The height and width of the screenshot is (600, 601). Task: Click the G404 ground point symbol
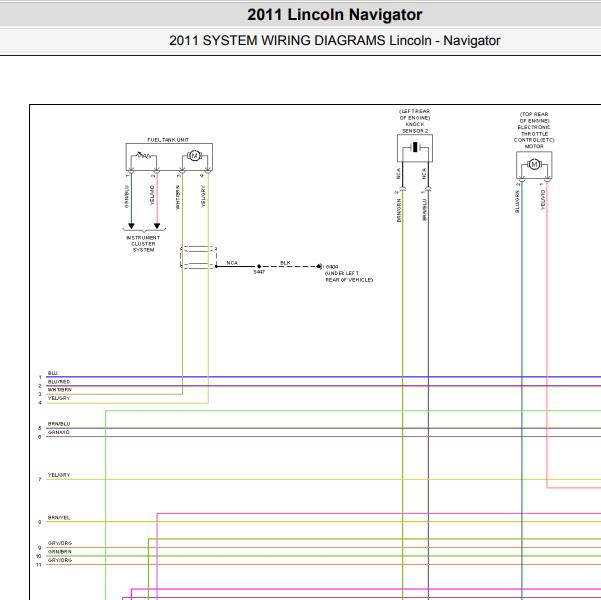pos(319,266)
